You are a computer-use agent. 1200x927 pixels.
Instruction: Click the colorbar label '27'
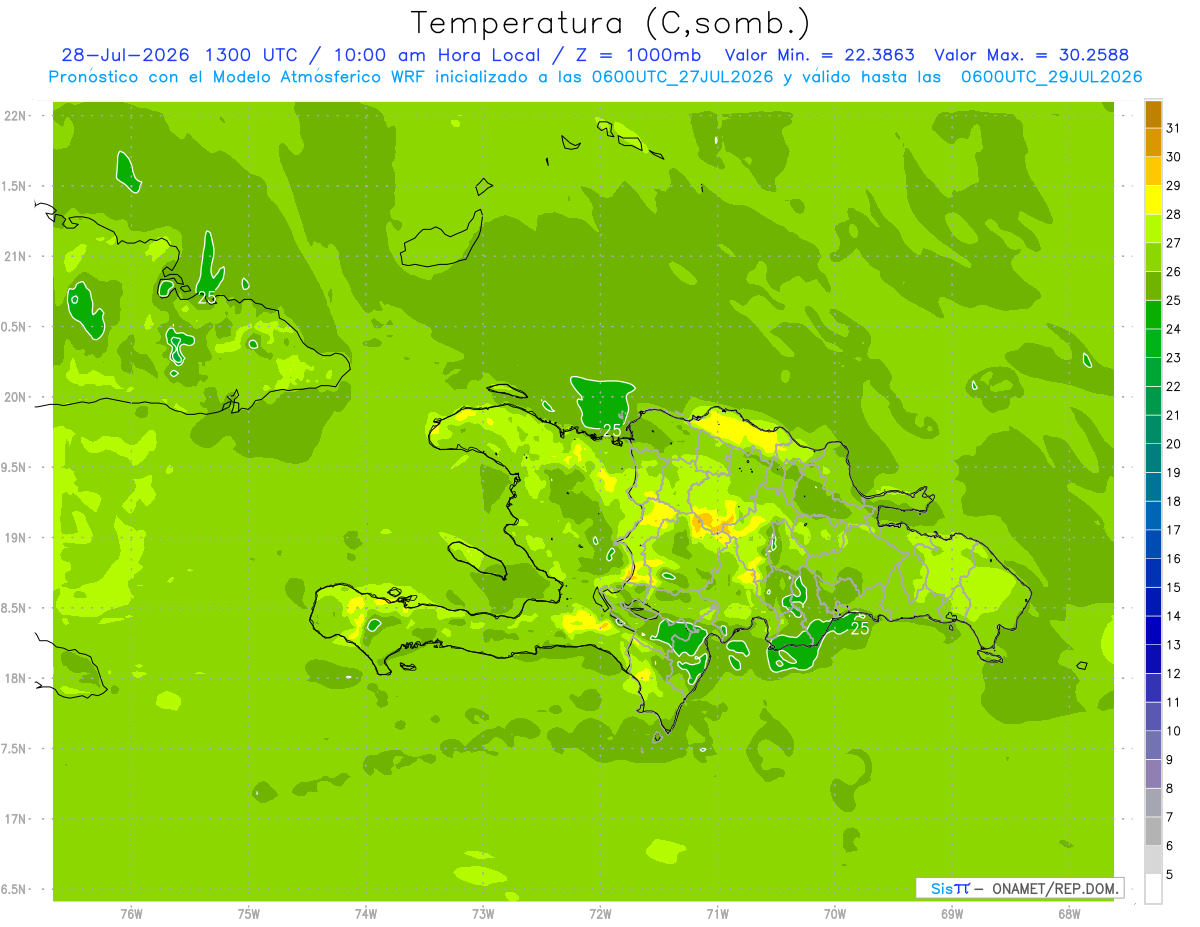click(x=1174, y=243)
